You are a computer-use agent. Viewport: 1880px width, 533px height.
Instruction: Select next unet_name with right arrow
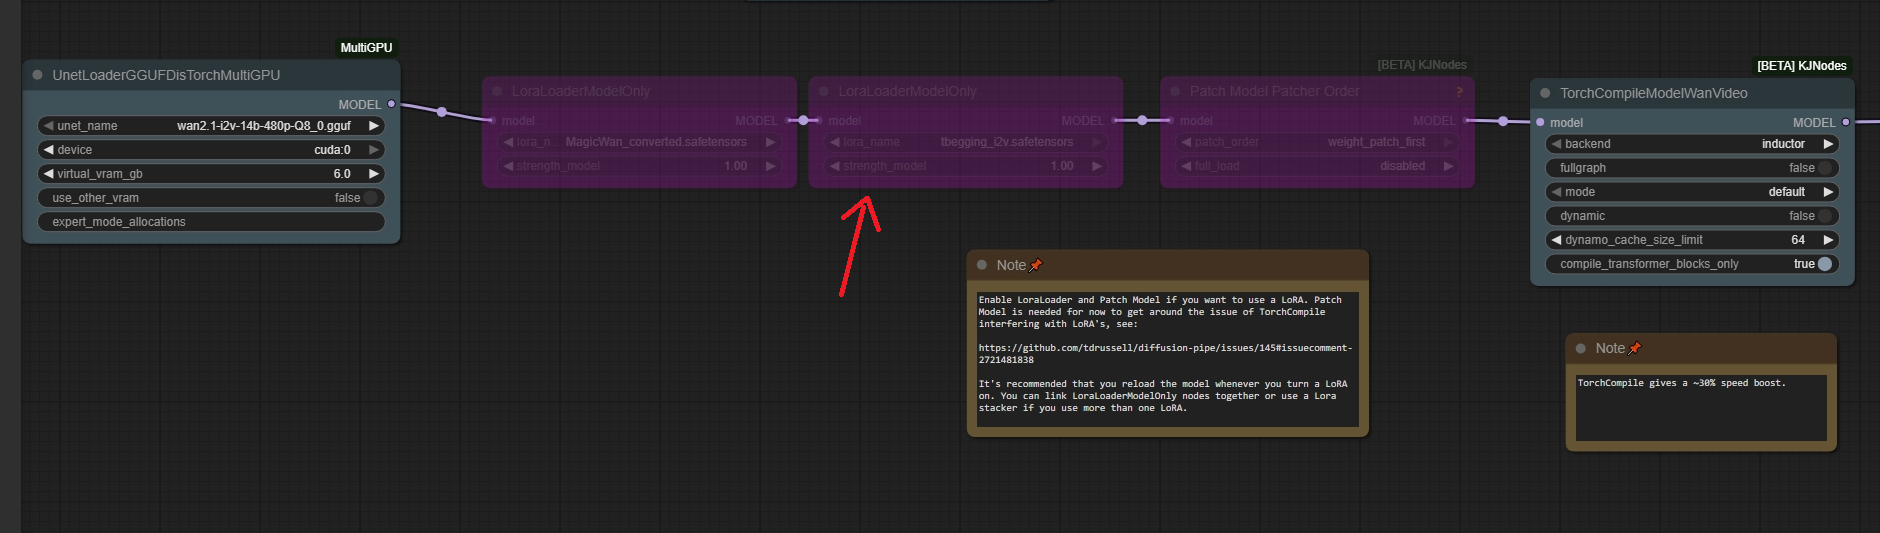(x=374, y=126)
